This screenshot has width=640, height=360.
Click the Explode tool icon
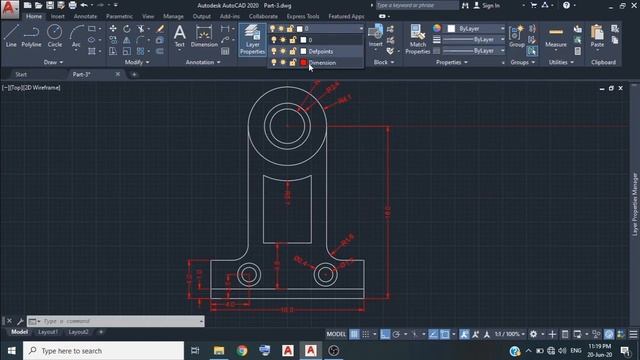click(160, 40)
